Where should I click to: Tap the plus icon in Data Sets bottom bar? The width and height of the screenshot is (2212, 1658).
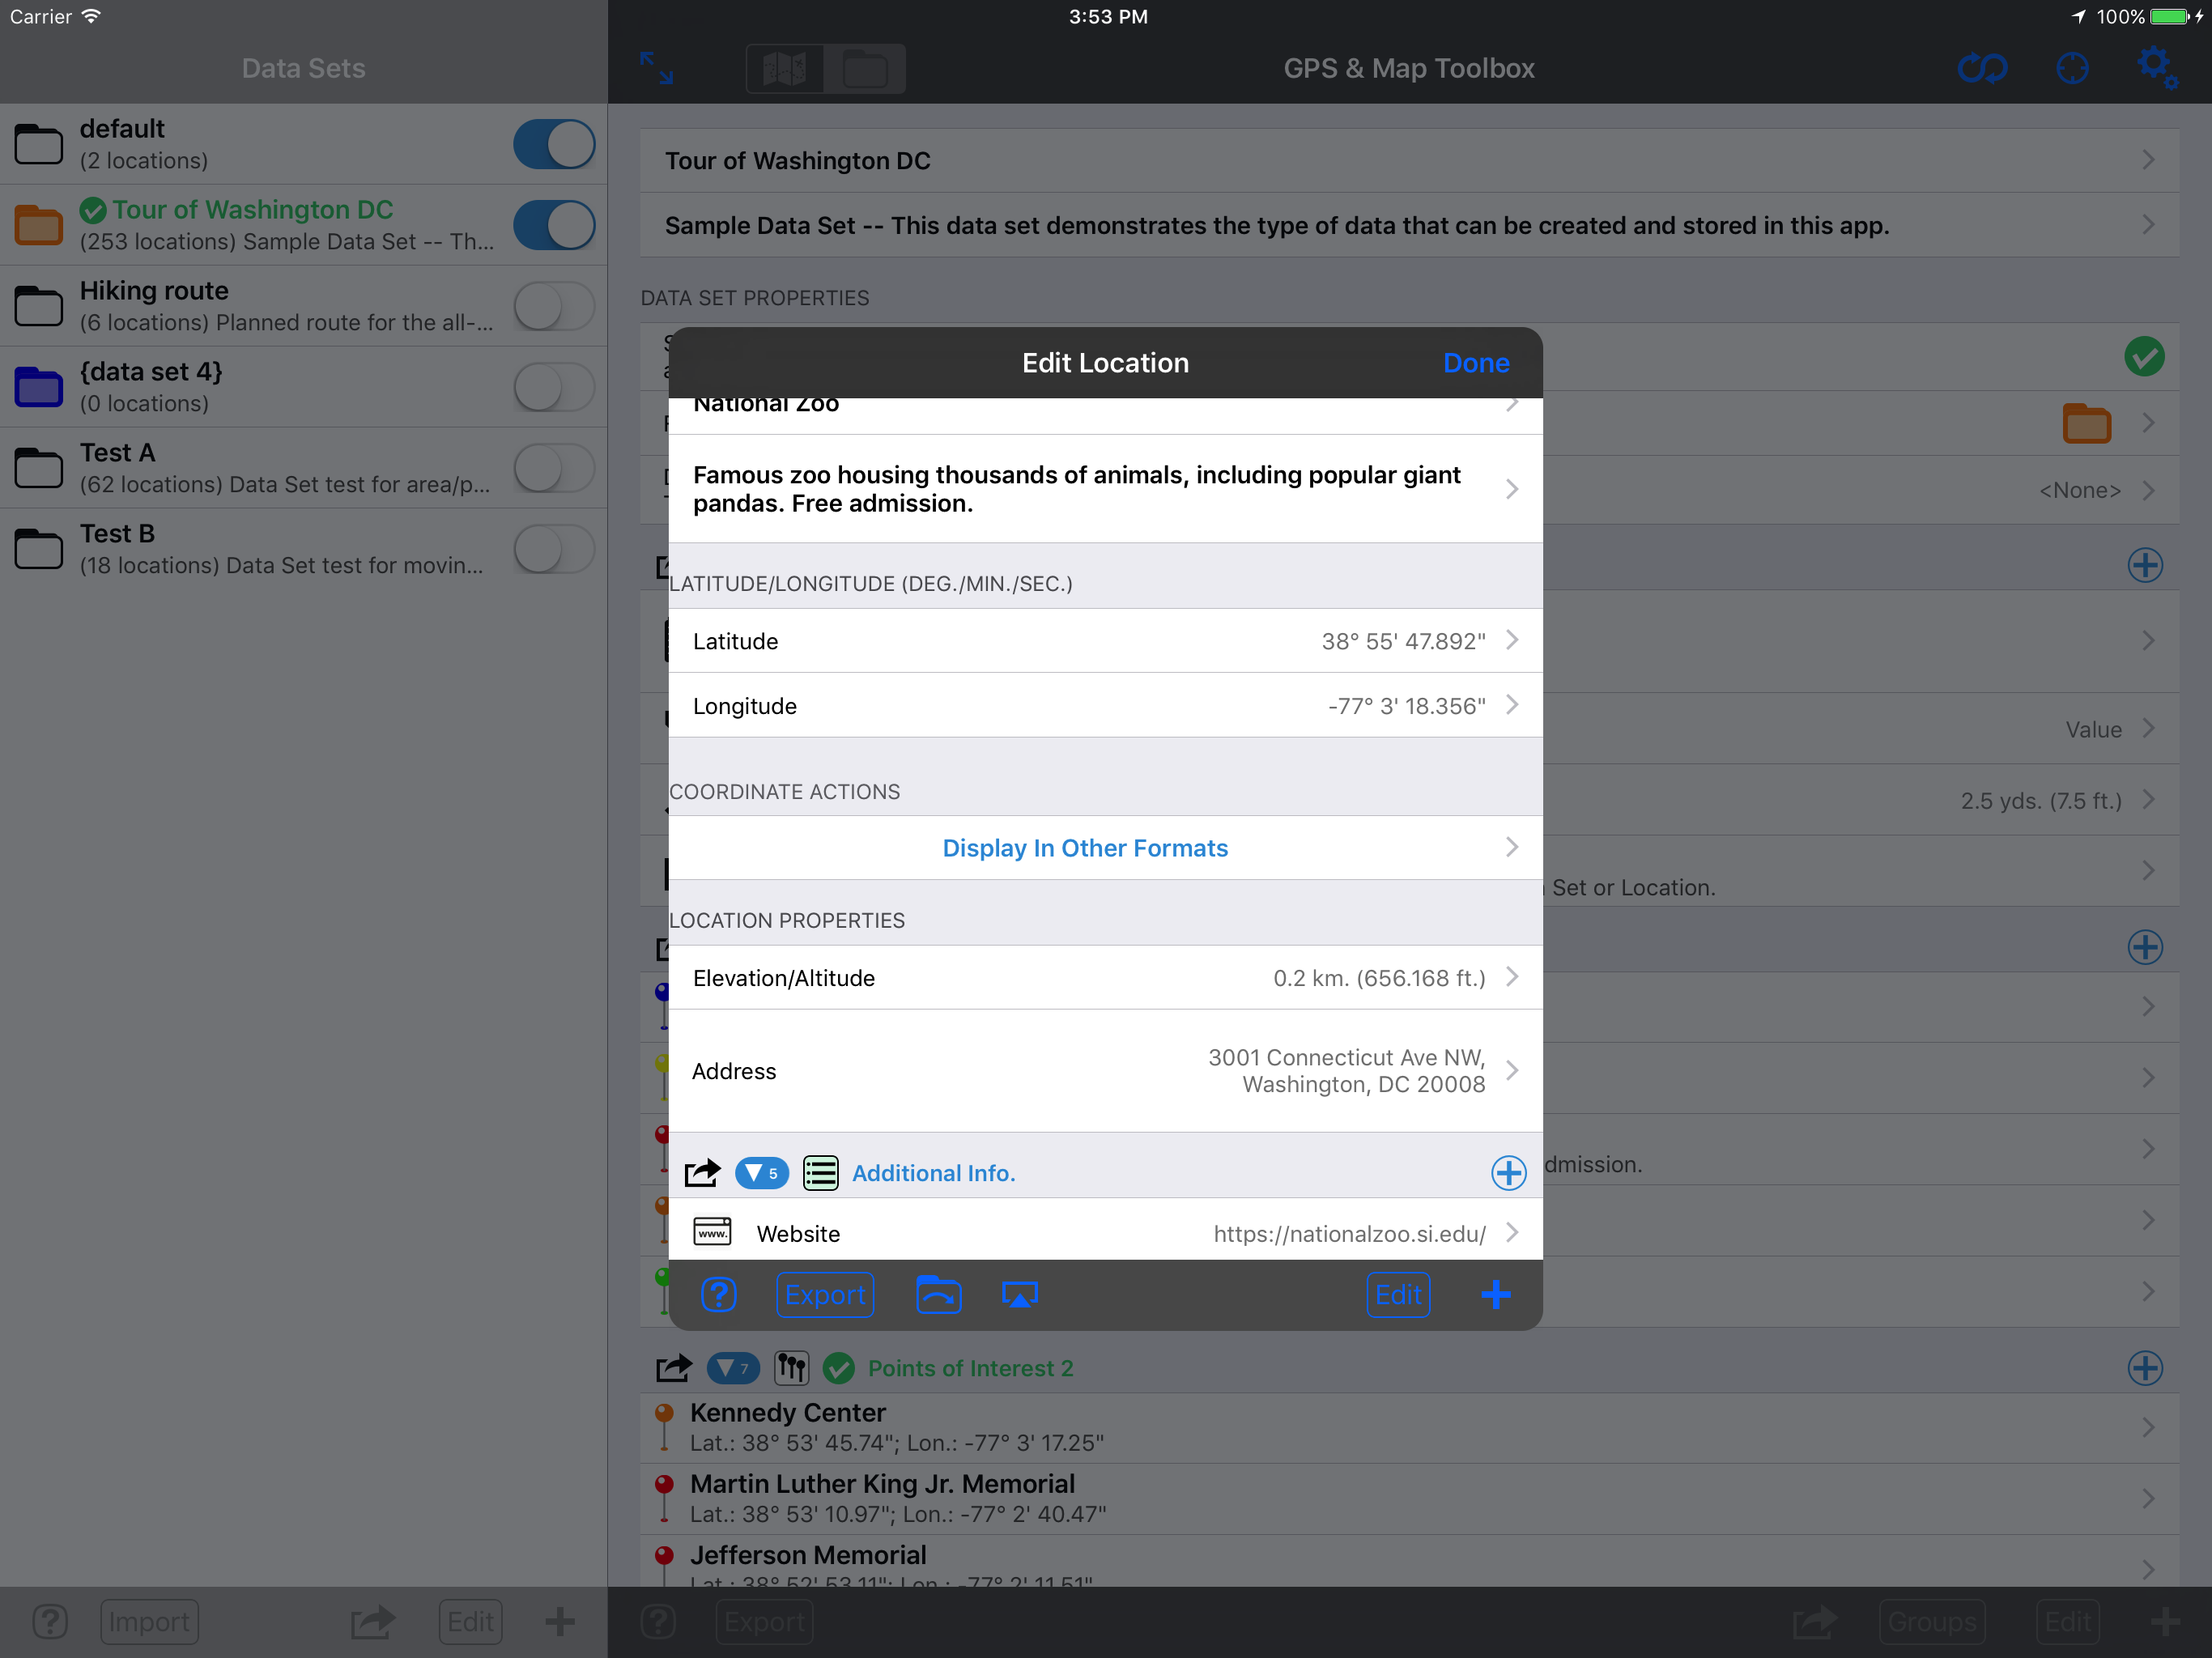click(x=560, y=1621)
